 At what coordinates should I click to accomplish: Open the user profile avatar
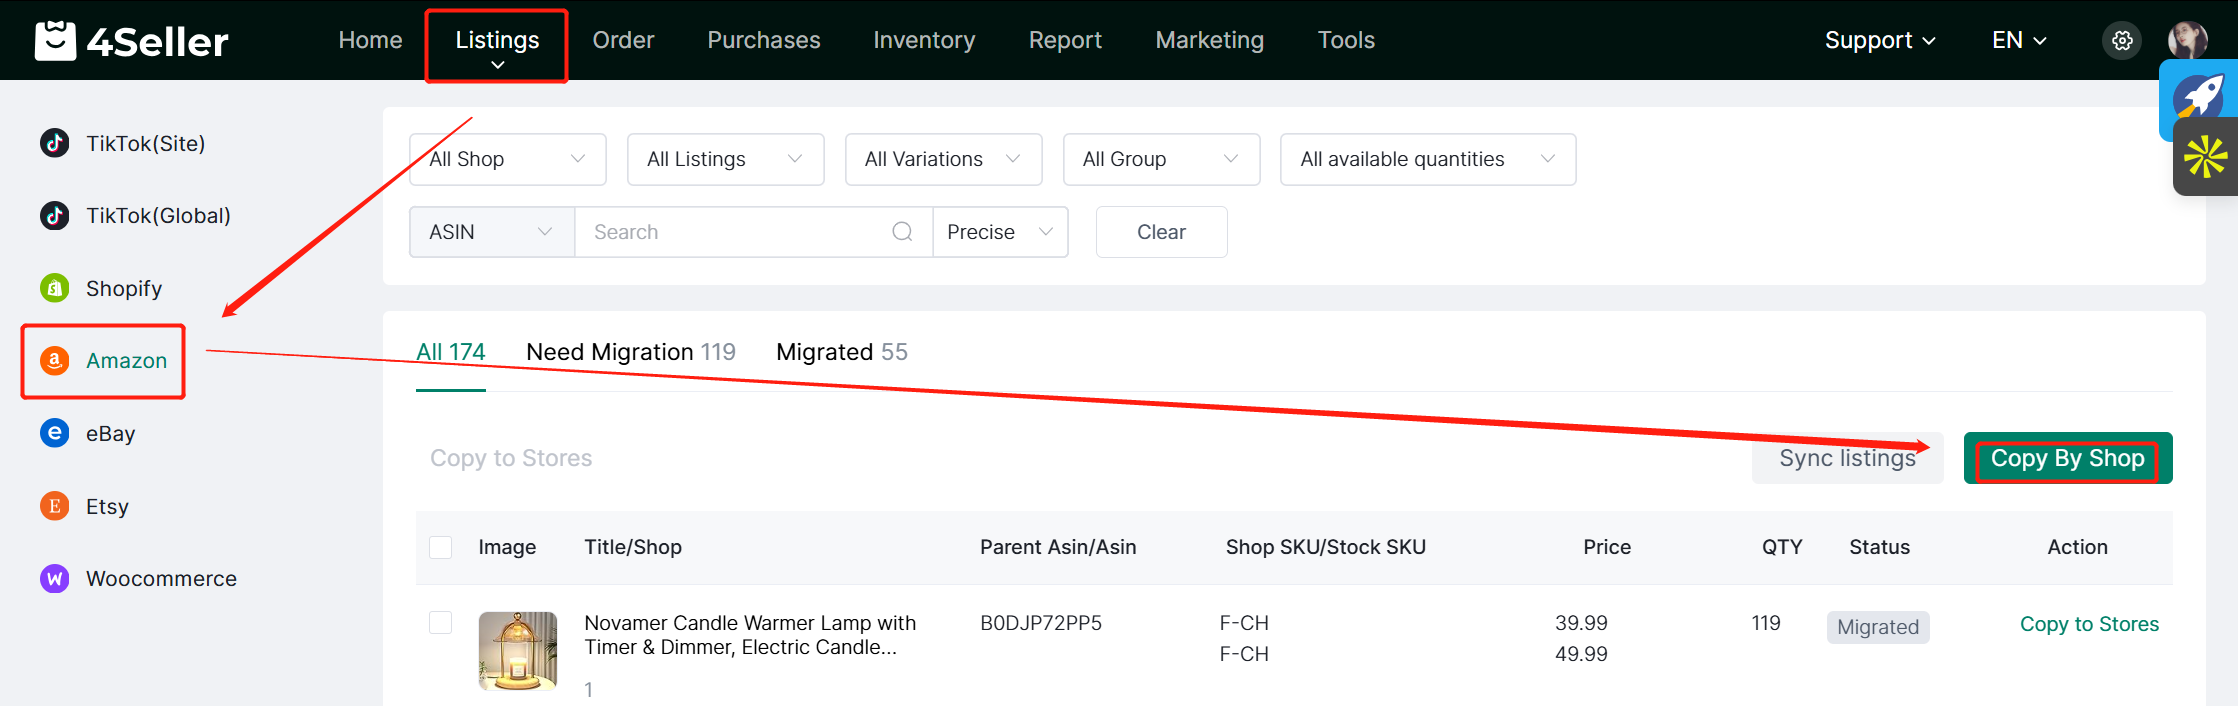point(2187,41)
